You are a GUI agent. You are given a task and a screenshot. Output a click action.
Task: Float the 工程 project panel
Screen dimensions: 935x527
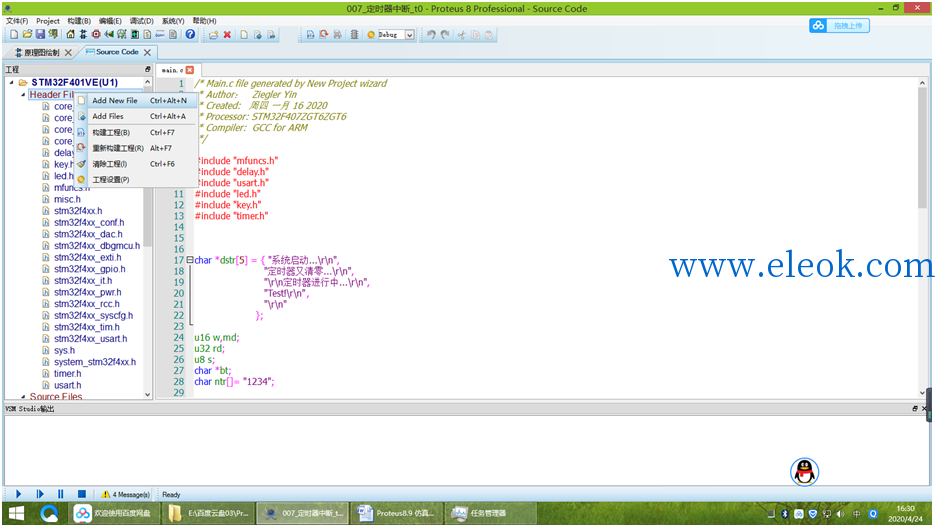coord(147,70)
